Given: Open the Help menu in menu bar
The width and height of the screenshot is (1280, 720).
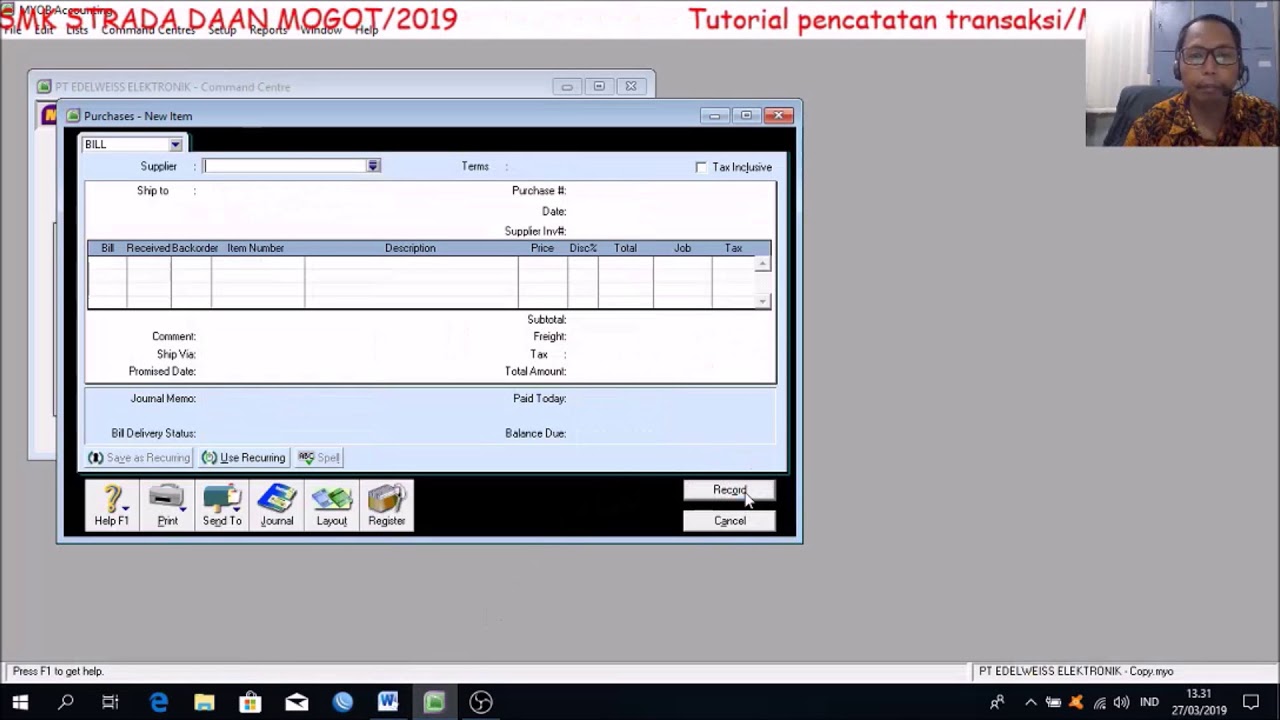Looking at the screenshot, I should (x=366, y=30).
